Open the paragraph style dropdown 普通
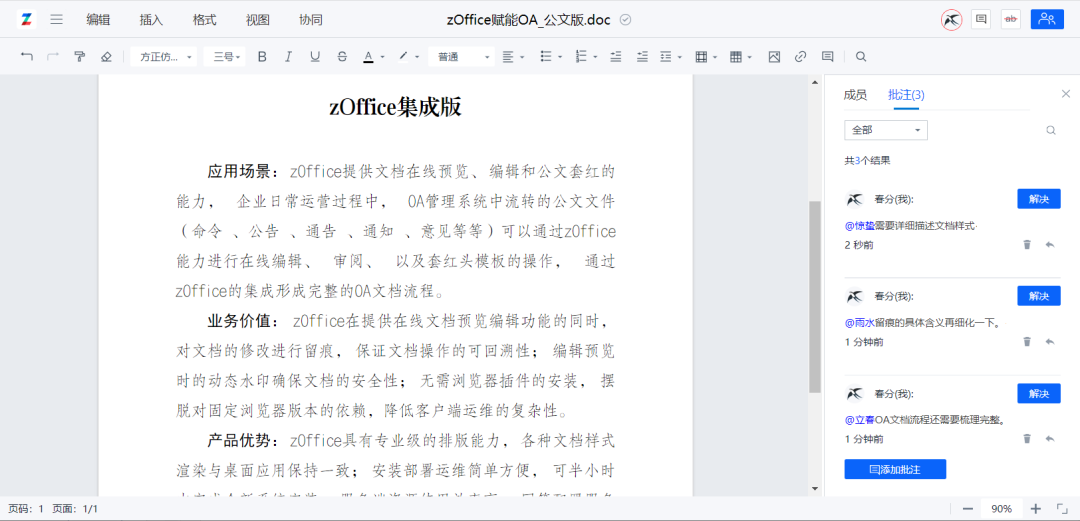The image size is (1080, 521). [461, 57]
